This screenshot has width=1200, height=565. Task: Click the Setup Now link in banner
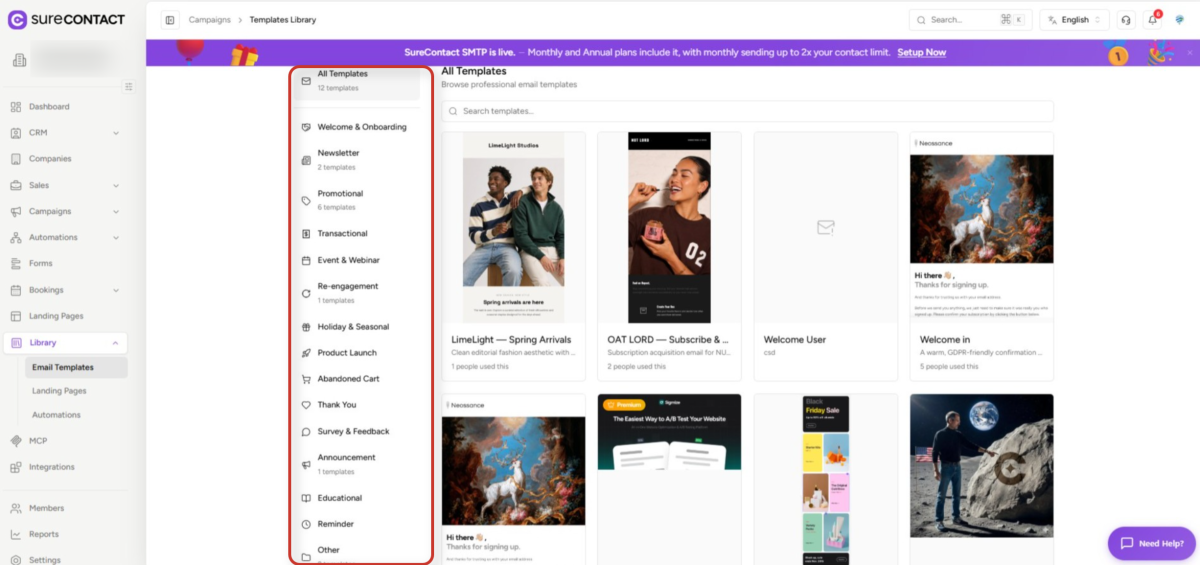[x=921, y=52]
